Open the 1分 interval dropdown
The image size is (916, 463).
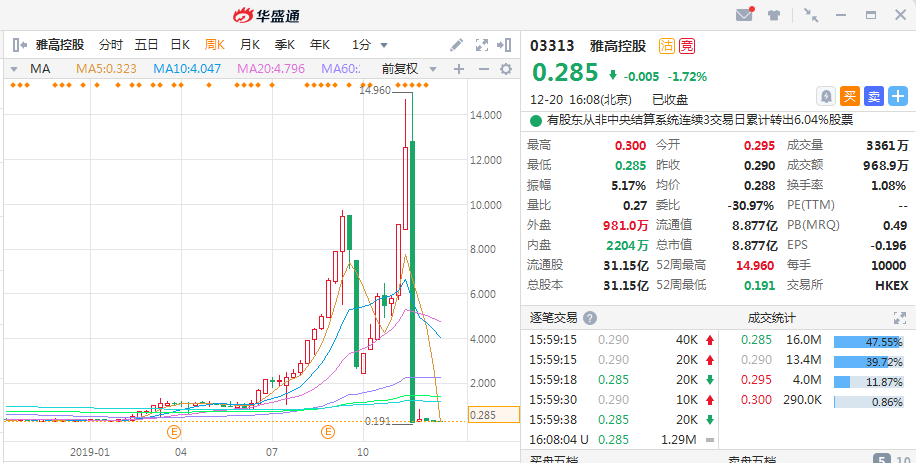(x=369, y=45)
